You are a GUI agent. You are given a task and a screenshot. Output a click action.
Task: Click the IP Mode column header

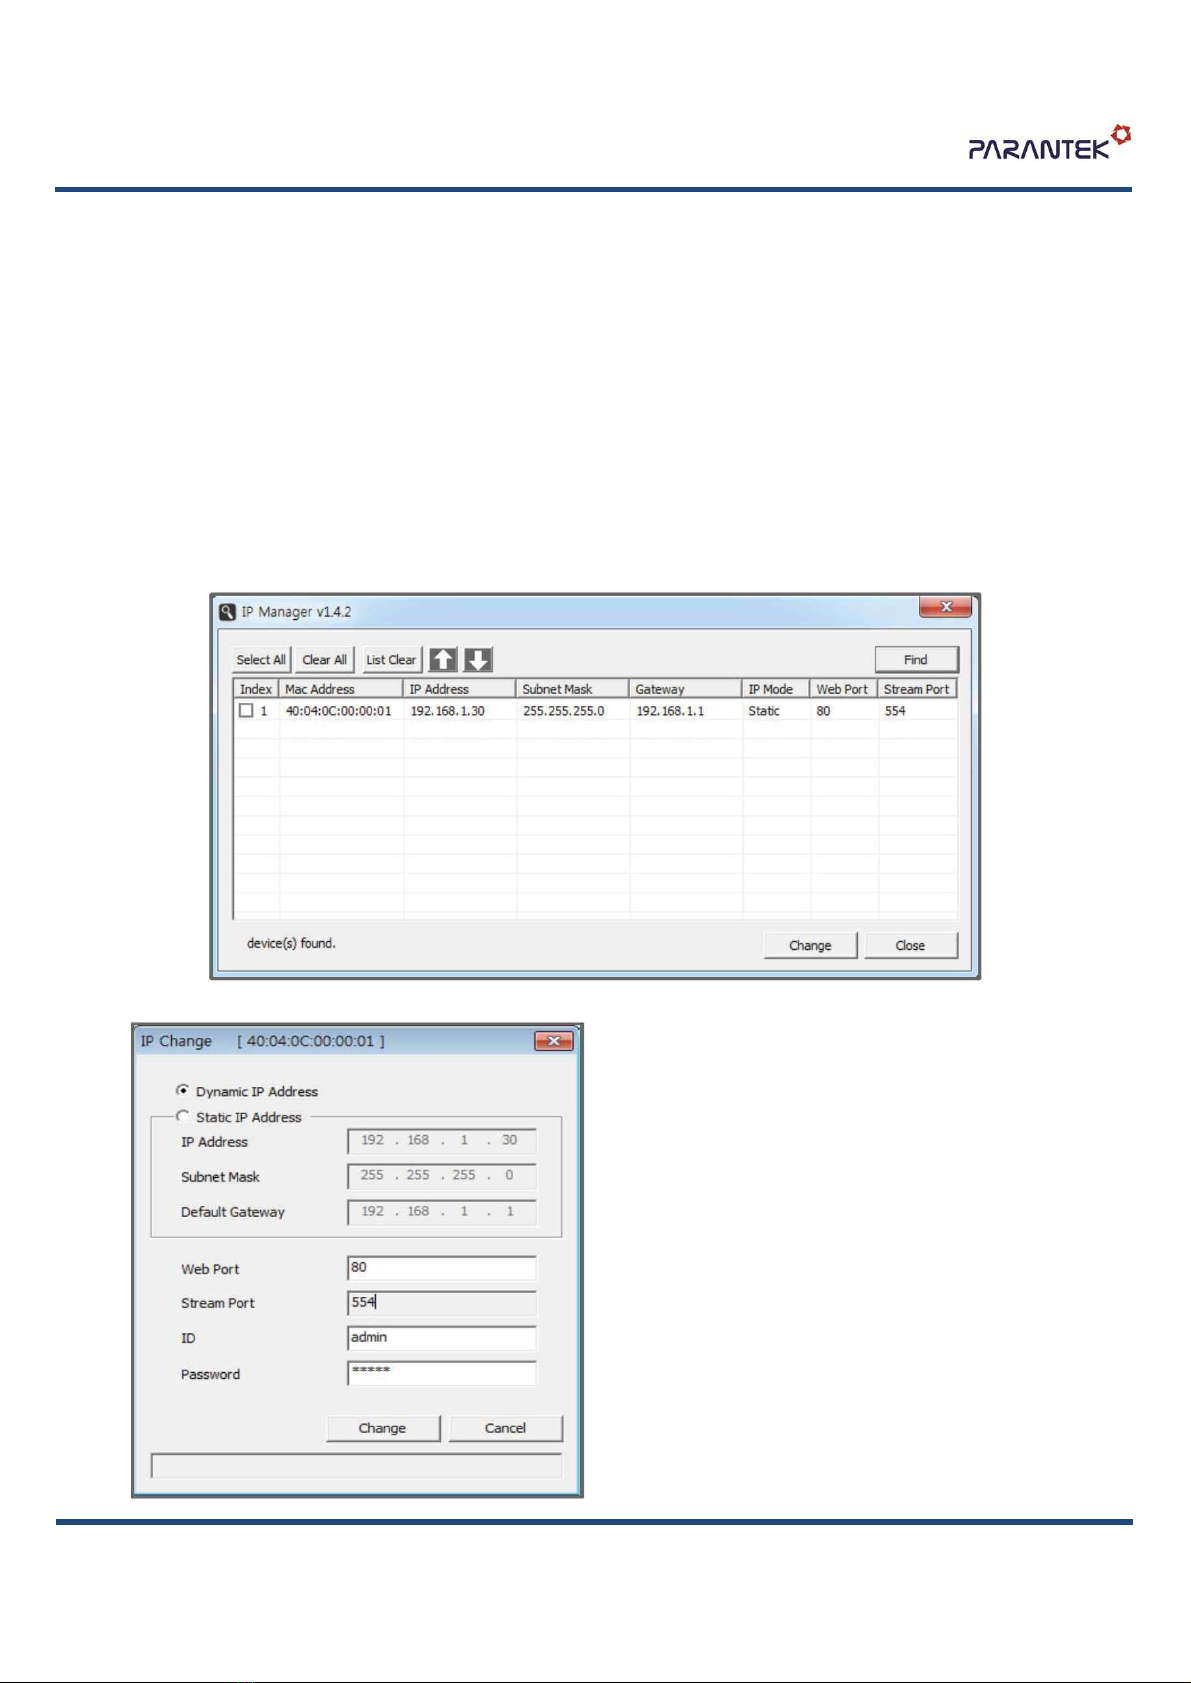coord(775,689)
